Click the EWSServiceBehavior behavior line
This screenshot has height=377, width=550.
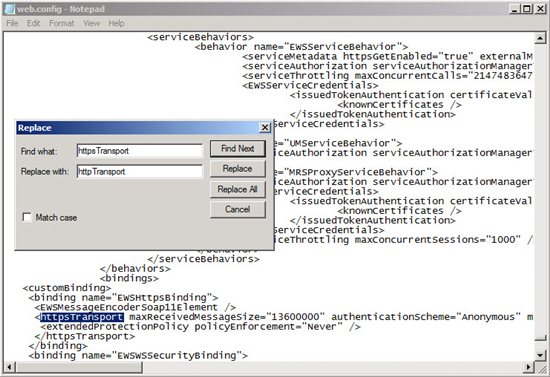pos(301,47)
